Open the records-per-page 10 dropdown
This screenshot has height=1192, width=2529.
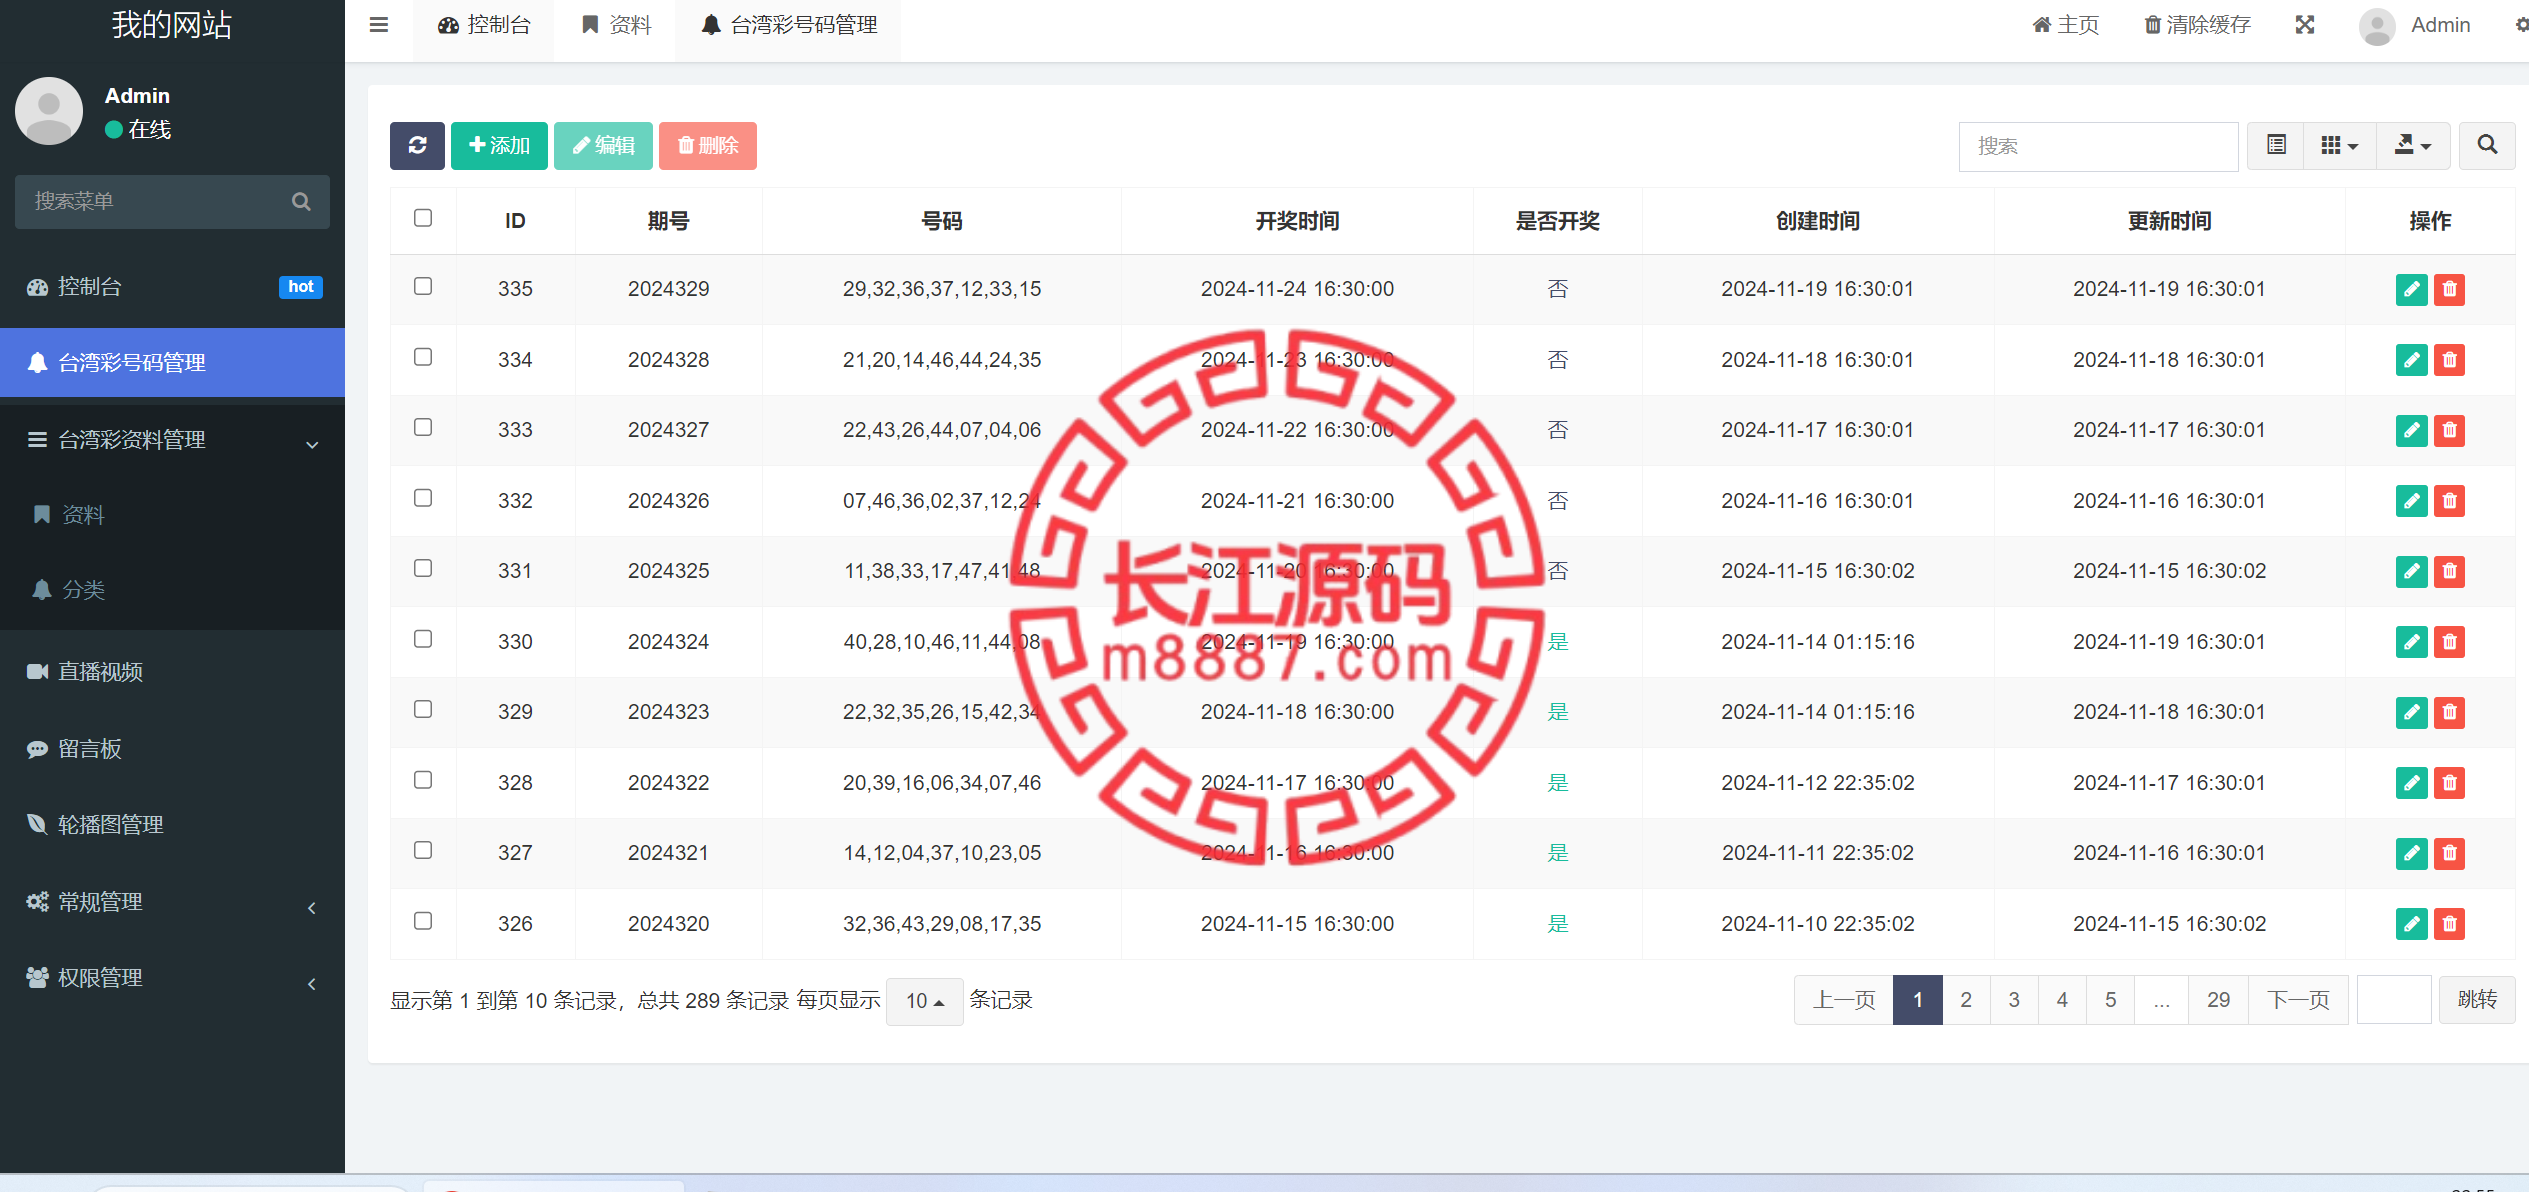(x=924, y=1001)
